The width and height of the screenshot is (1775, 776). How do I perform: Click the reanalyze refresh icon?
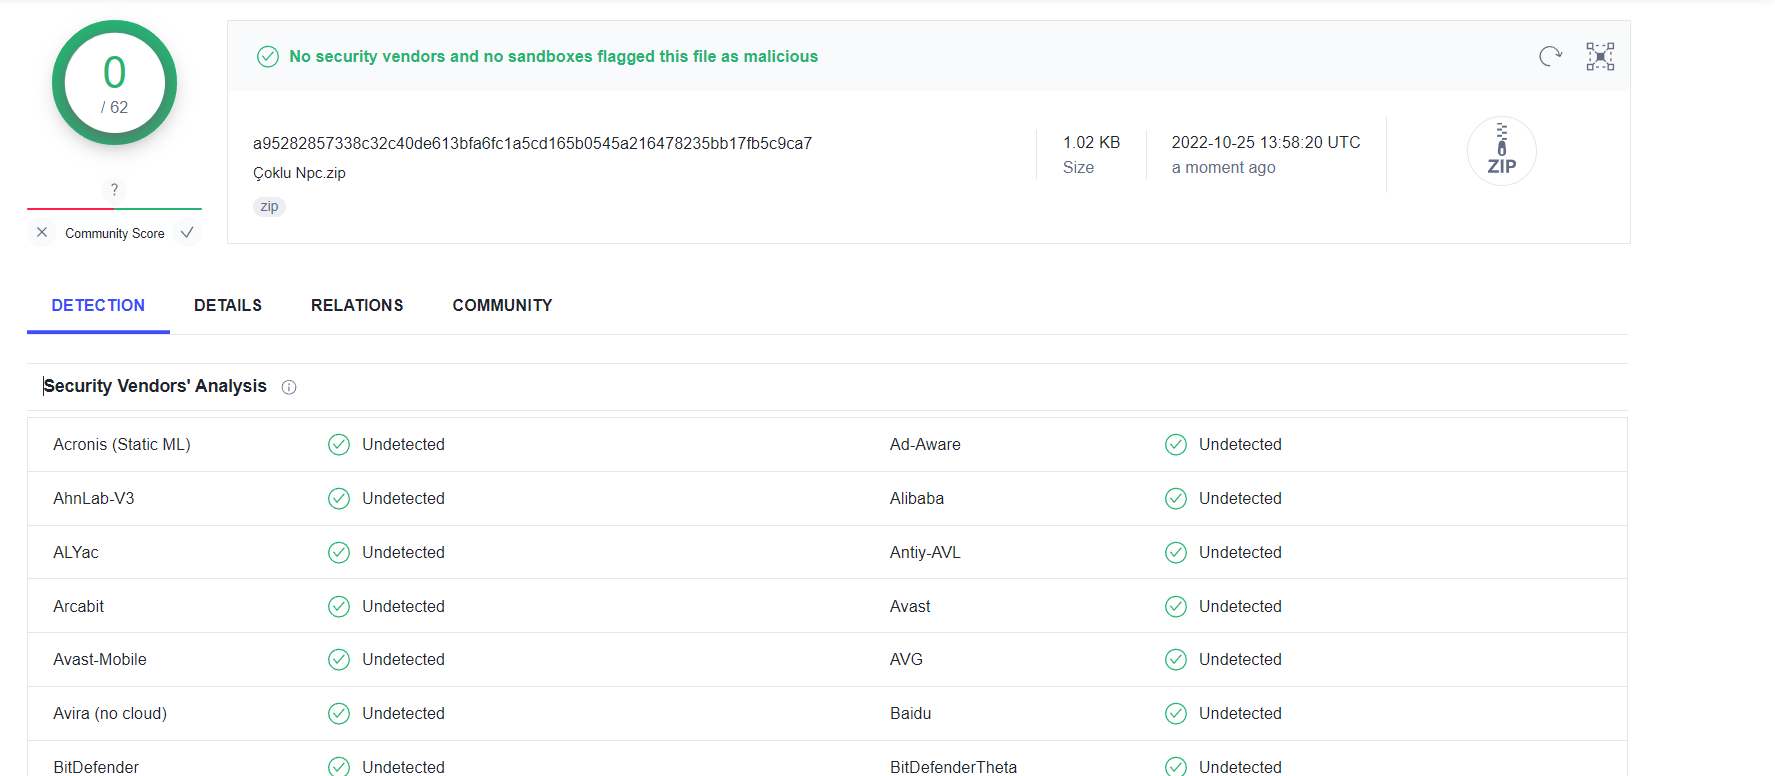tap(1550, 56)
